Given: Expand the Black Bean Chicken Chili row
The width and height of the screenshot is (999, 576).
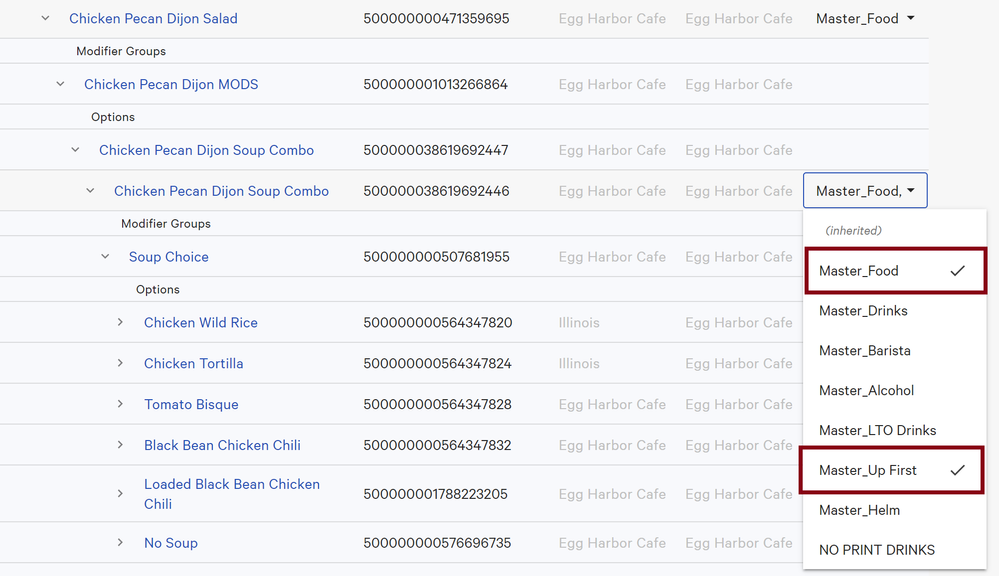Looking at the screenshot, I should click(120, 445).
